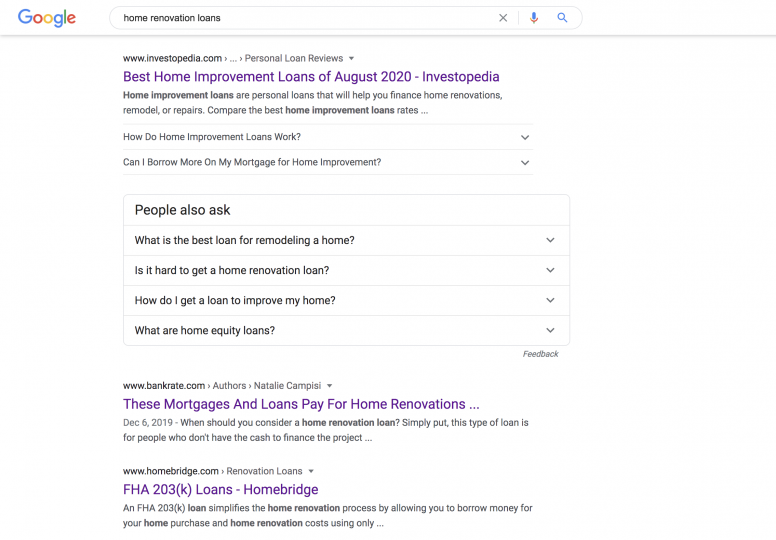776x540 pixels.
Task: Click the Feedback link
Action: pyautogui.click(x=540, y=354)
